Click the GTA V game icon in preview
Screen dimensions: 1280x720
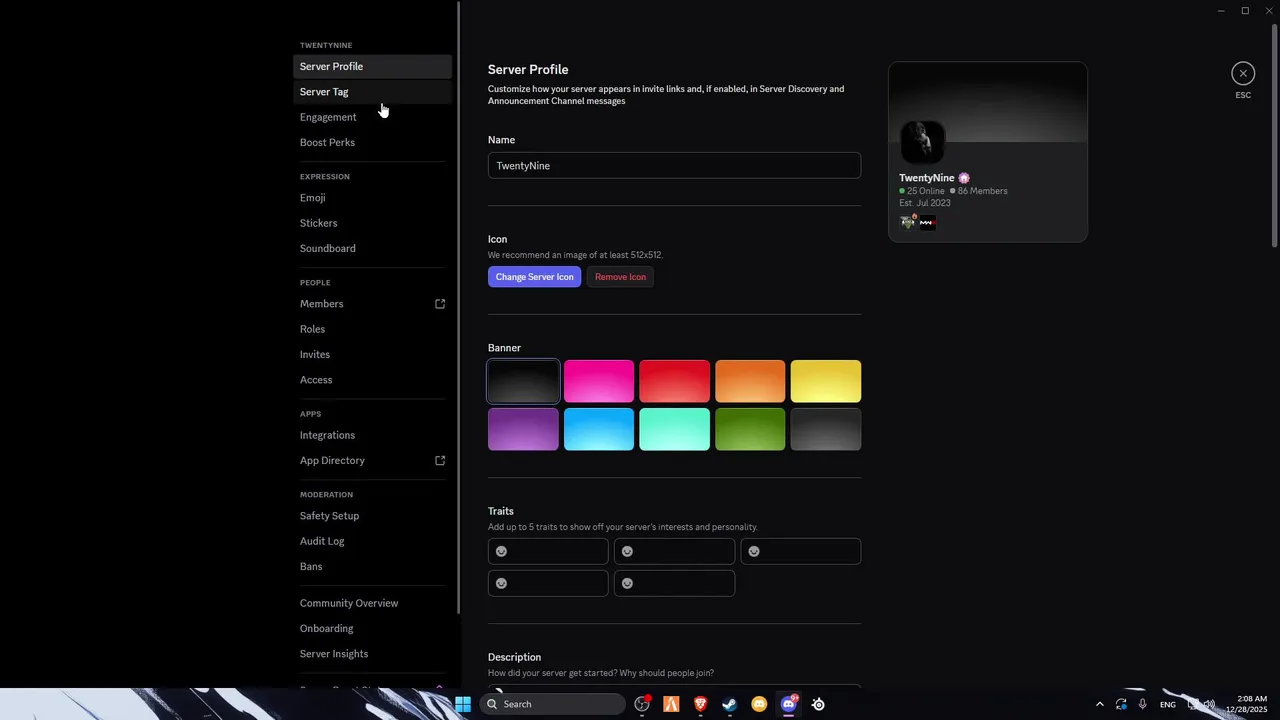[x=908, y=222]
